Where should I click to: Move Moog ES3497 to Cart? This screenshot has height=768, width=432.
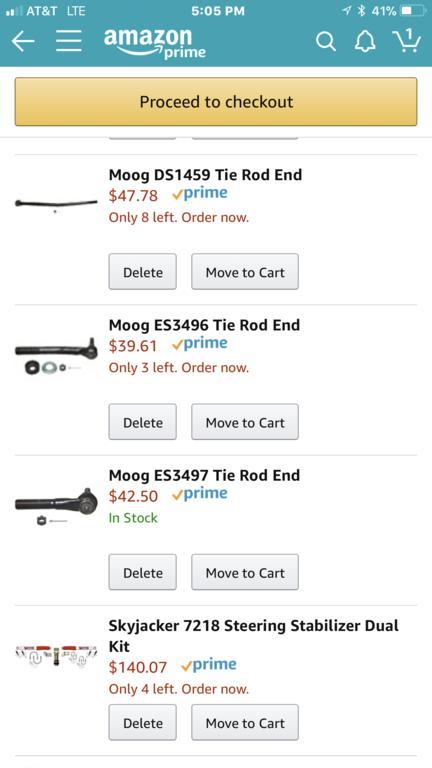click(245, 573)
